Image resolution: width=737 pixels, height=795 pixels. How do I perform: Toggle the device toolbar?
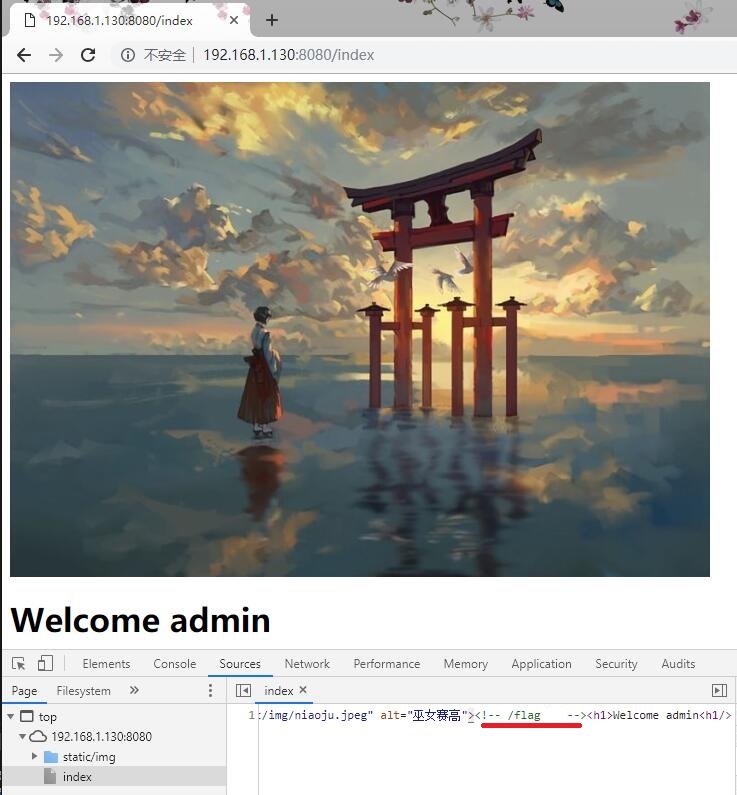45,663
